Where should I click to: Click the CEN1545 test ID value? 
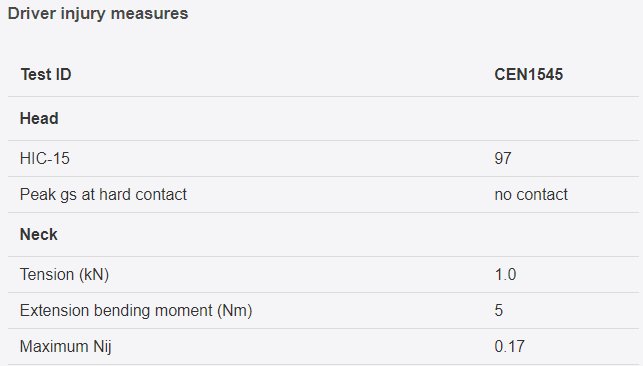tap(529, 75)
